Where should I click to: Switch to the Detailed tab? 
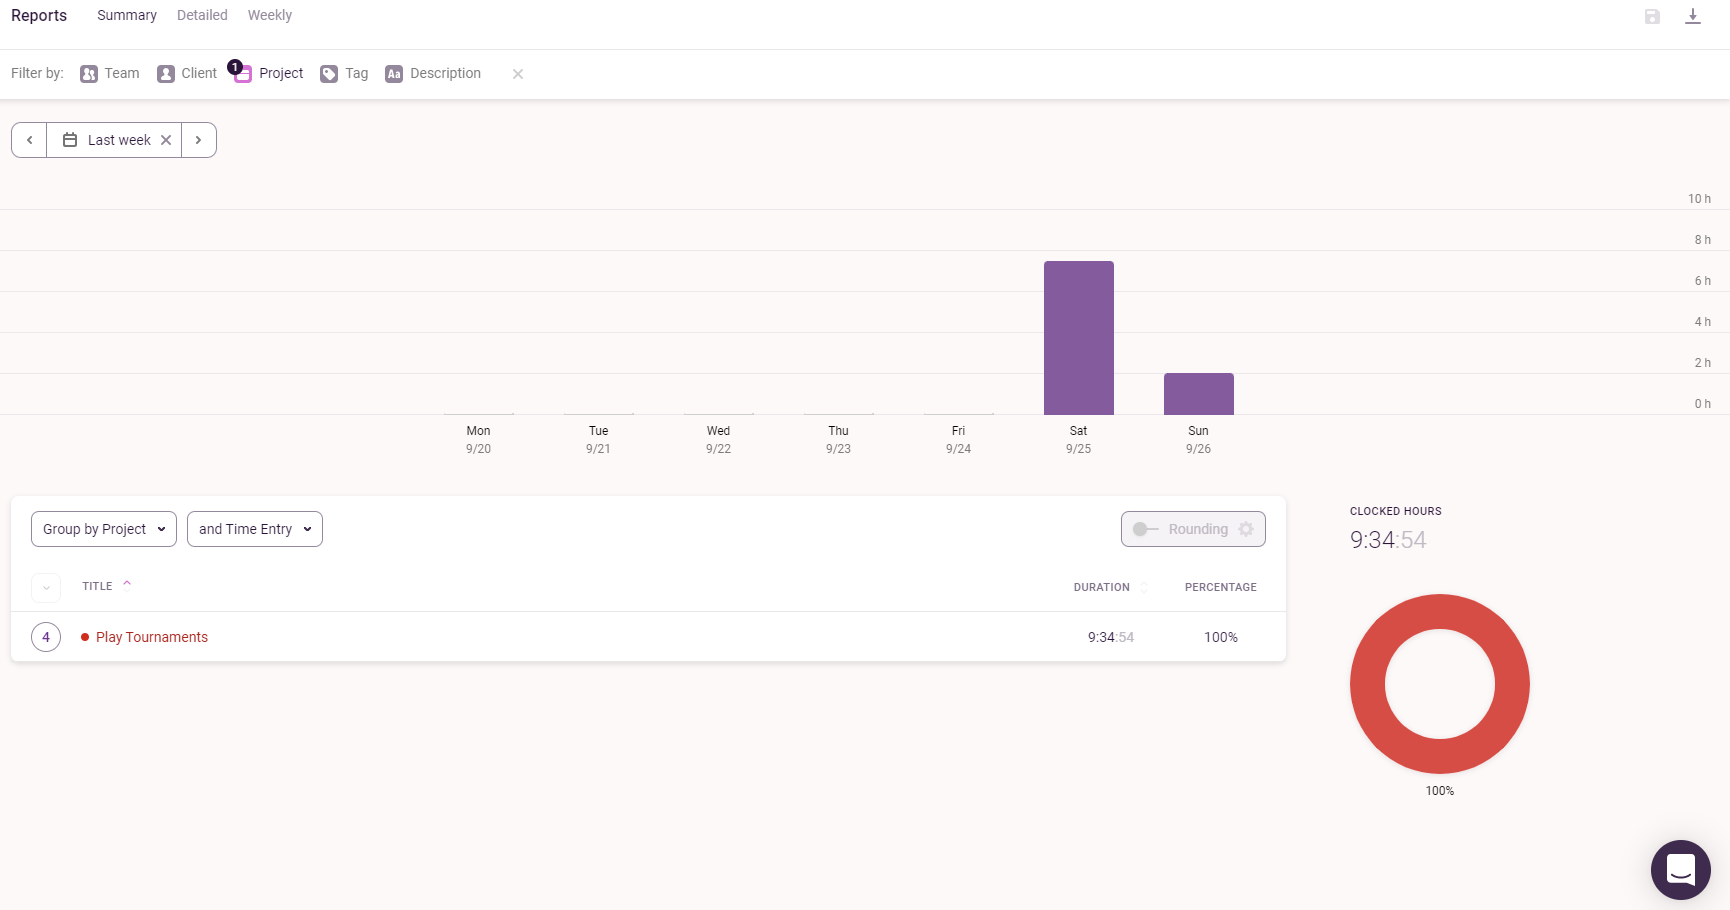pos(202,15)
